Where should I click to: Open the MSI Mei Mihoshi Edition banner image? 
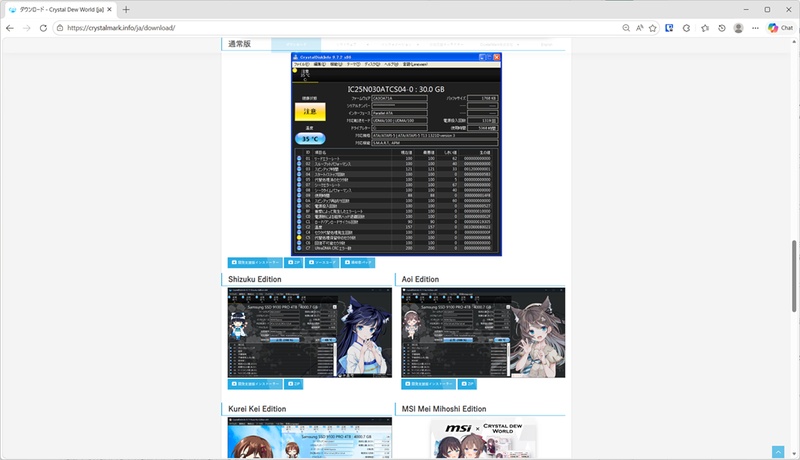coord(483,439)
